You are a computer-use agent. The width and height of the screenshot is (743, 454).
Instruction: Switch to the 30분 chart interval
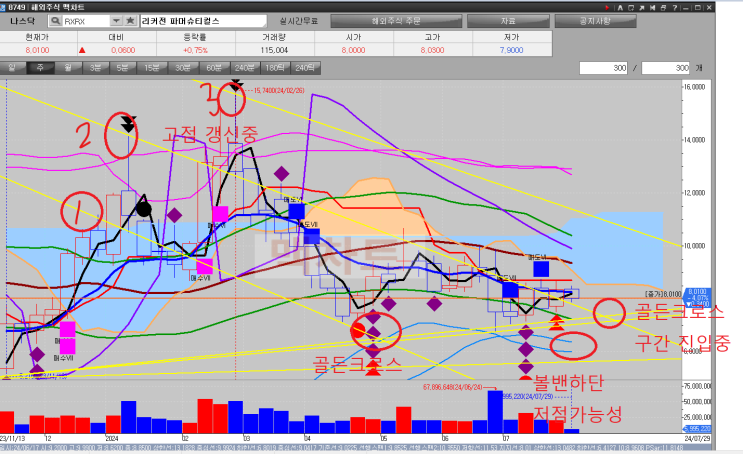click(x=183, y=68)
